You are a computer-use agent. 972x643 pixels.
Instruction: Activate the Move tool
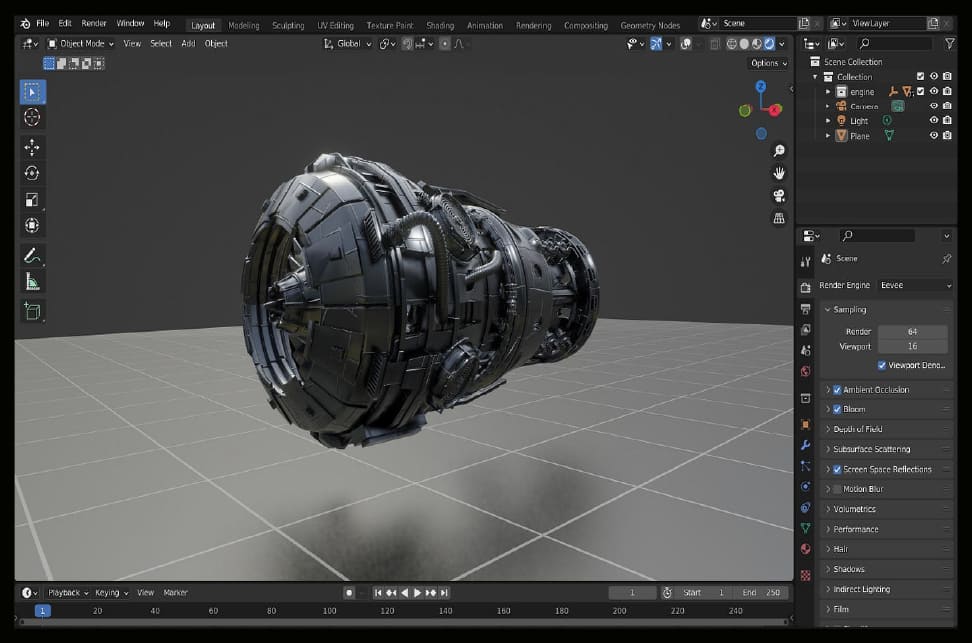tap(32, 147)
